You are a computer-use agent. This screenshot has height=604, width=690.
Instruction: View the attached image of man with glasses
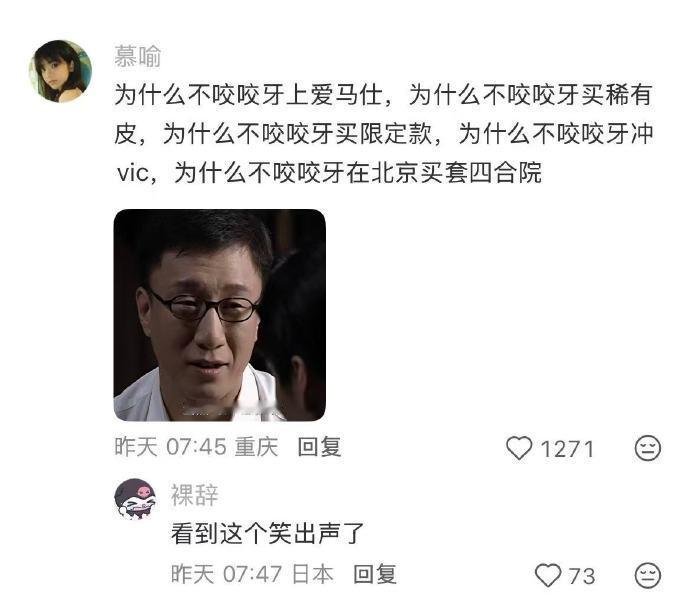click(x=220, y=315)
